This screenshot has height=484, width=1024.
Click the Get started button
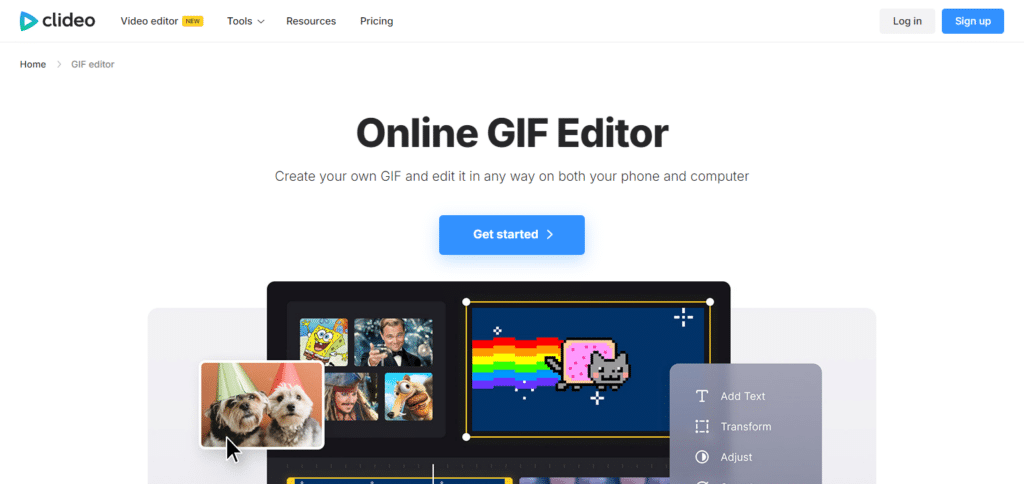click(511, 234)
